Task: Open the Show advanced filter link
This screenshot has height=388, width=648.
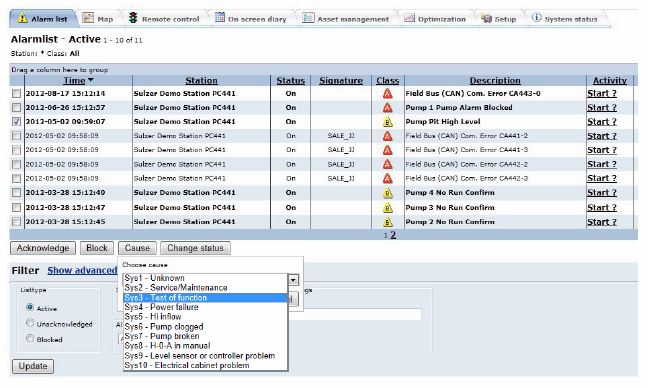Action: click(82, 270)
